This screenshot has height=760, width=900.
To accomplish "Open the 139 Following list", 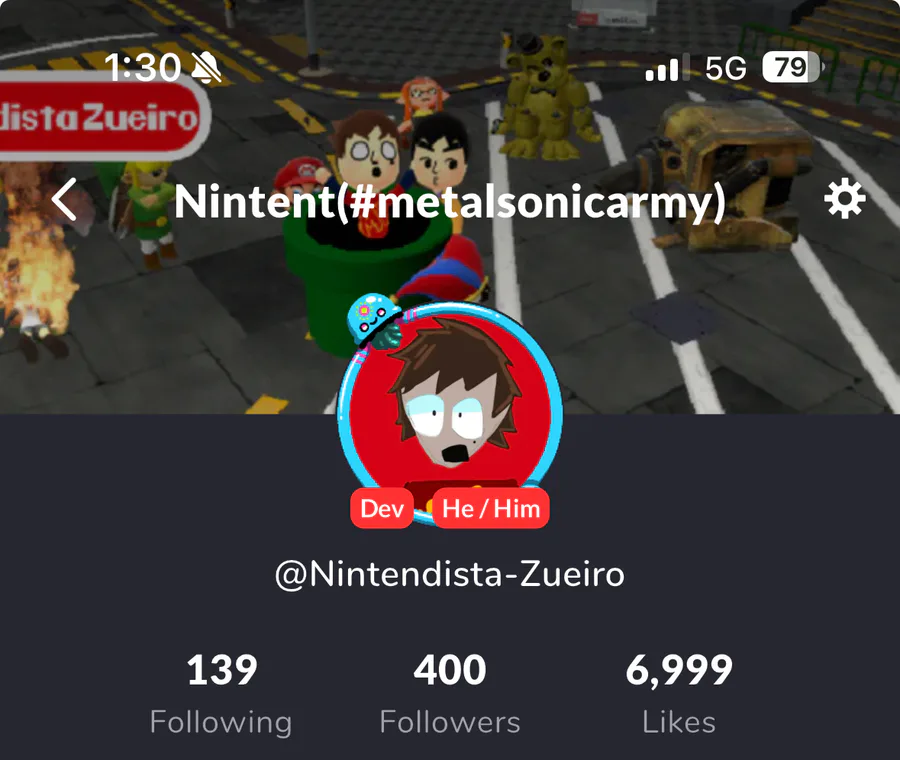I will 222,694.
